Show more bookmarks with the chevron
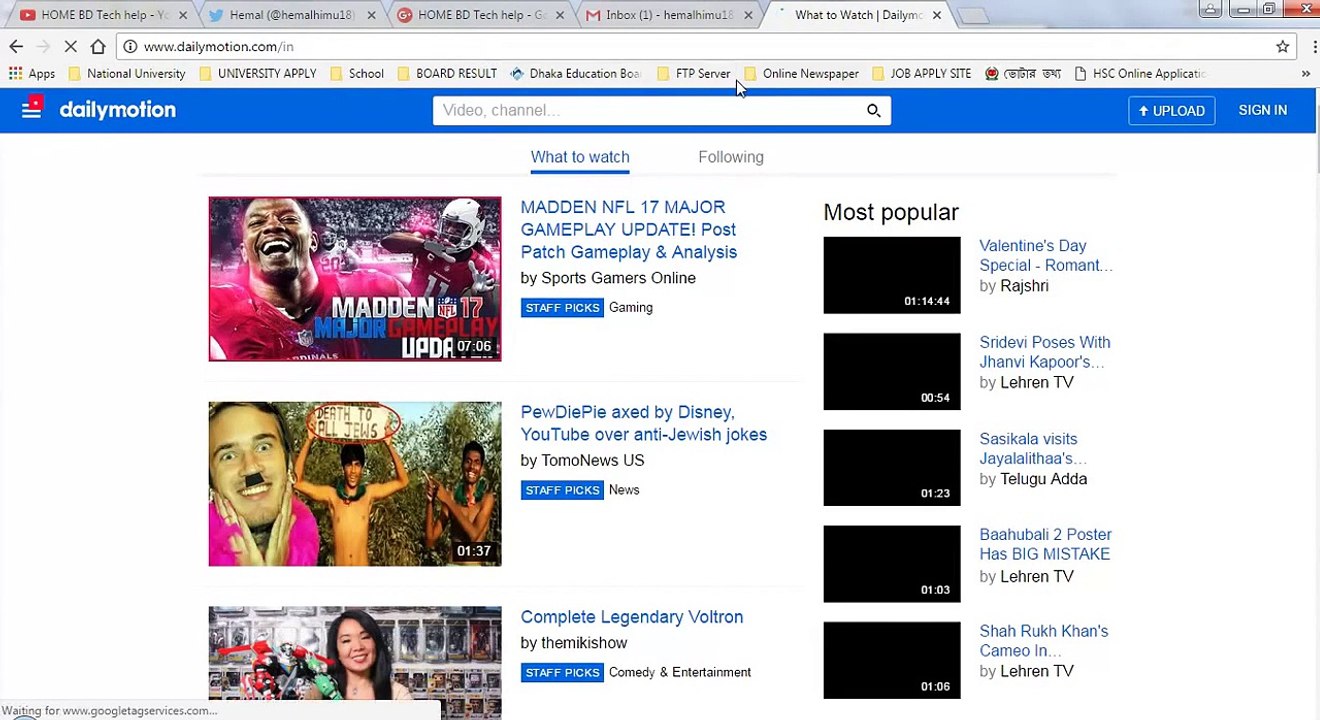1320x720 pixels. (x=1305, y=73)
